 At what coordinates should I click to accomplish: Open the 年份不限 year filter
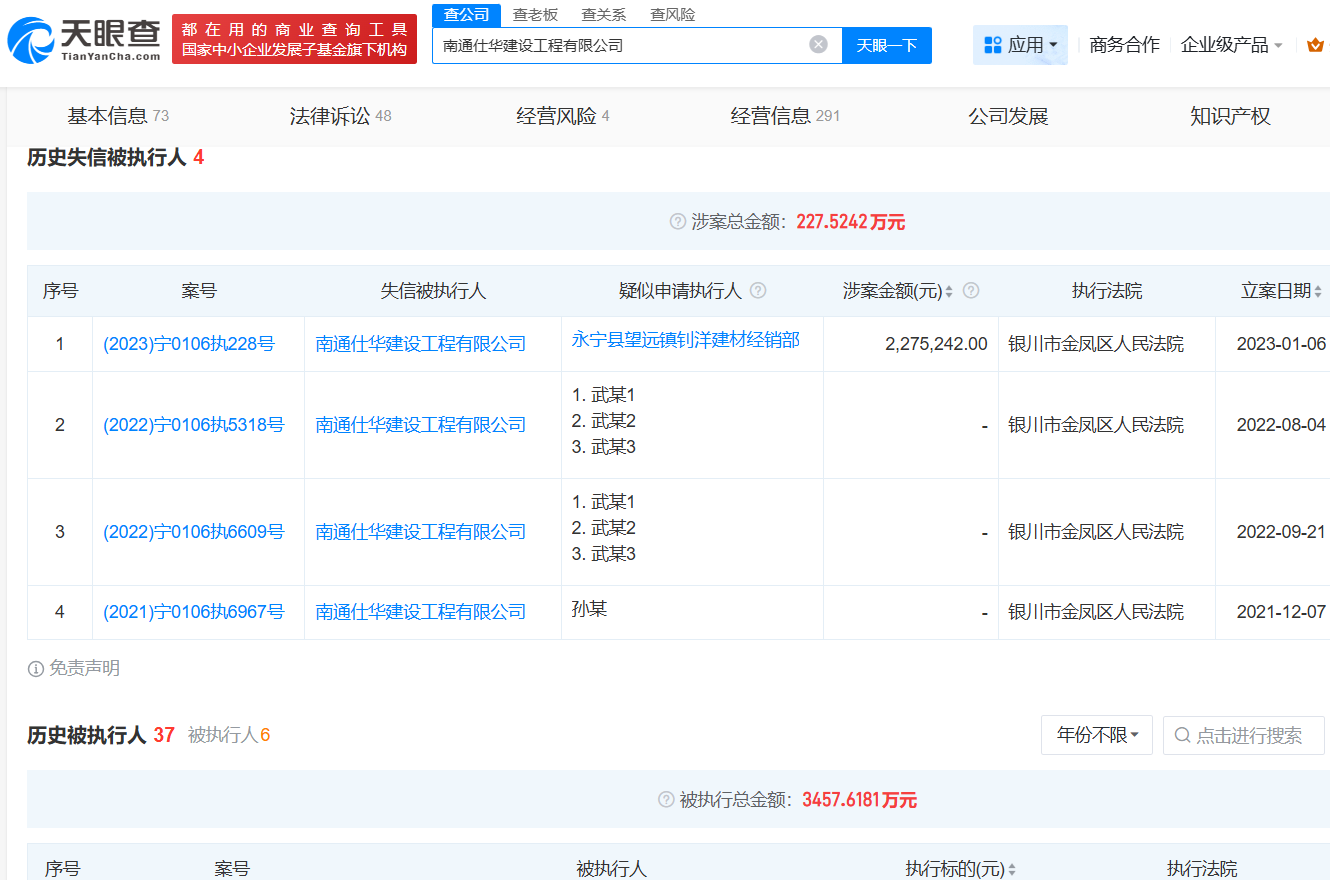tap(1097, 736)
